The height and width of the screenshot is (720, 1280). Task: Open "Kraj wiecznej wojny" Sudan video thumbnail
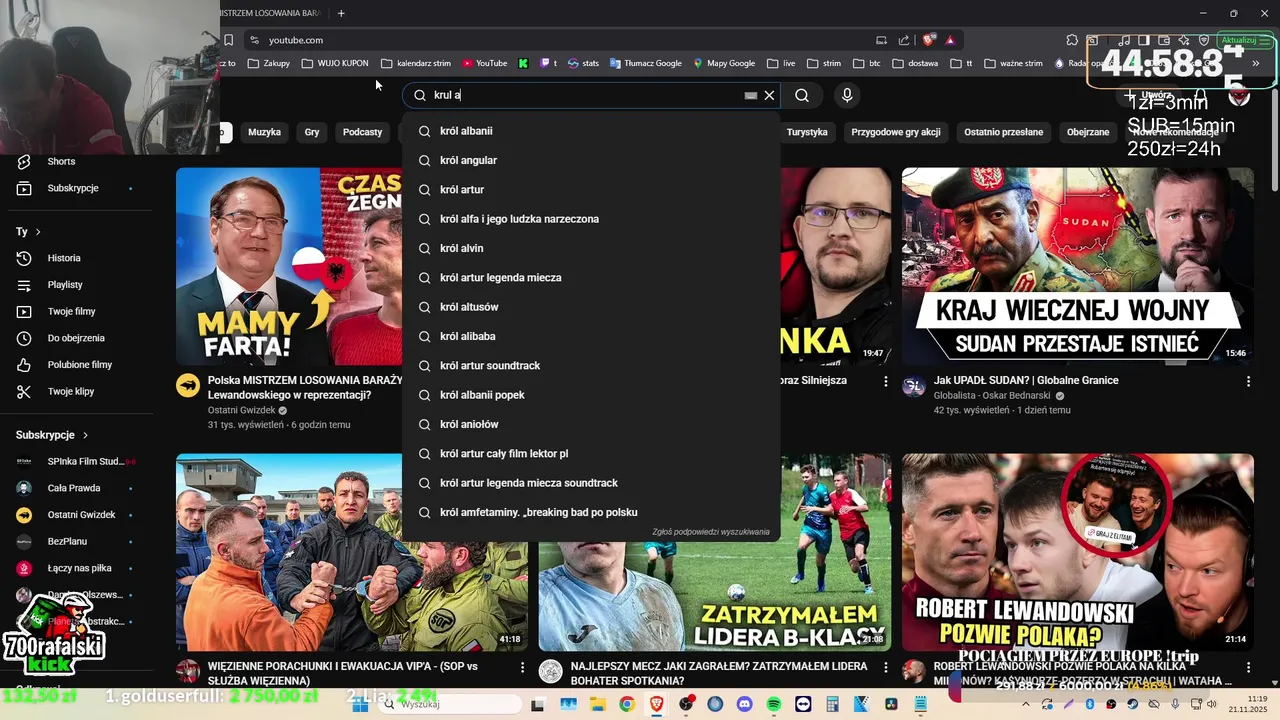click(x=1078, y=266)
